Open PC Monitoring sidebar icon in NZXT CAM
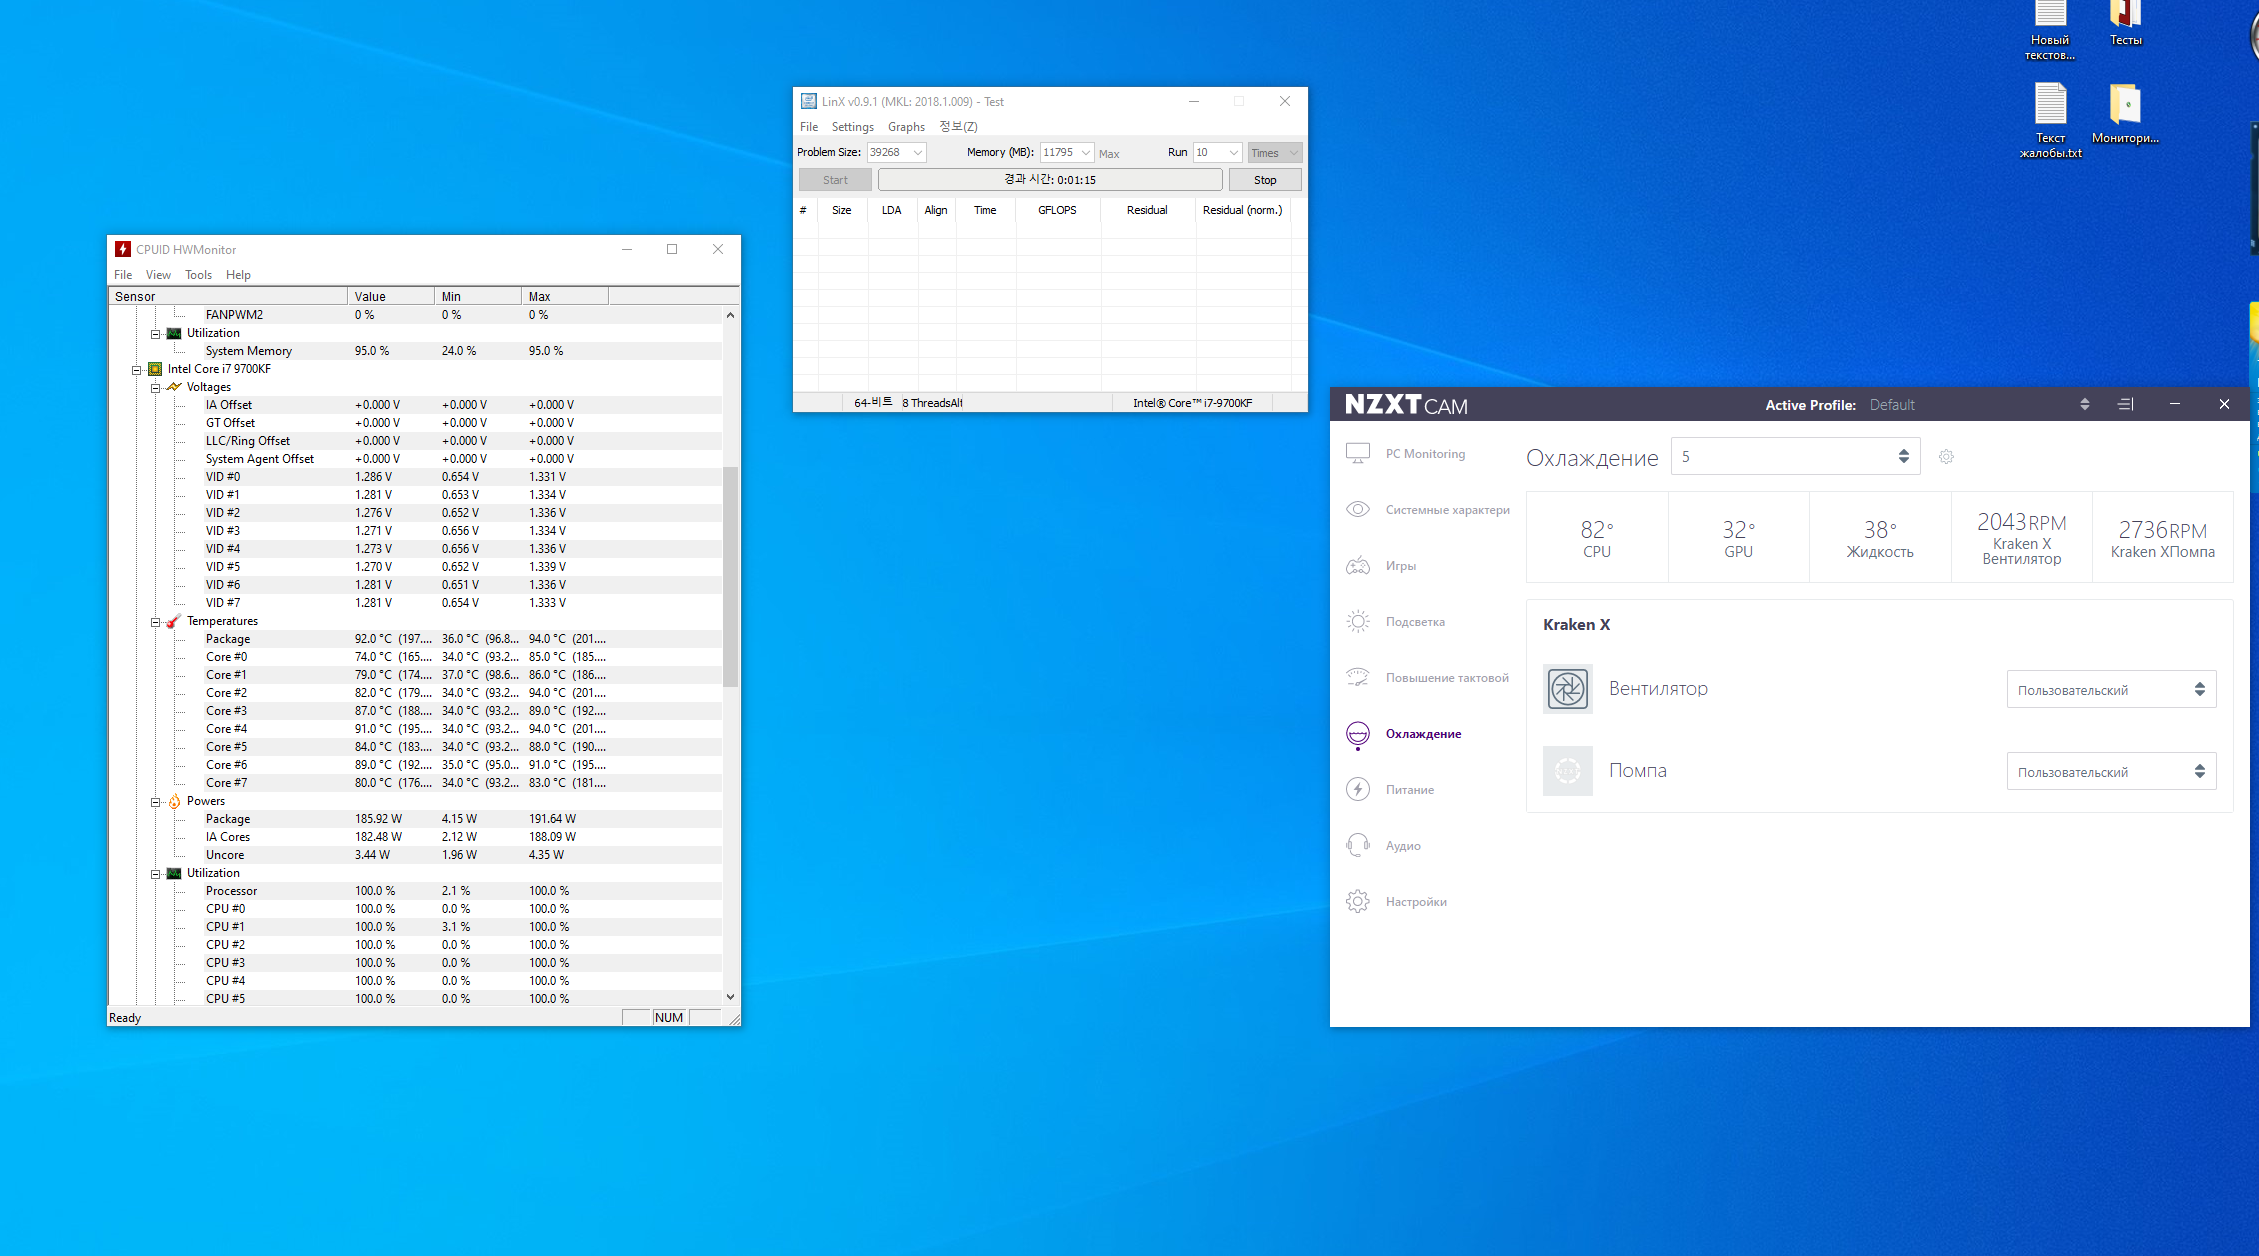This screenshot has width=2259, height=1256. click(x=1357, y=453)
